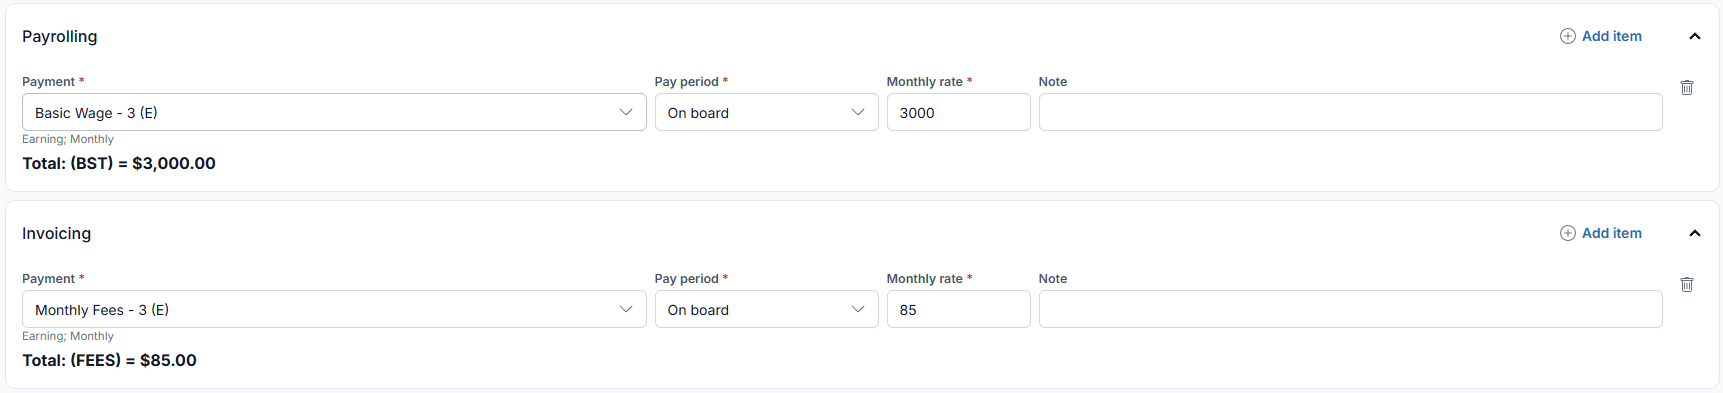Click the Total FEES $85.00 text

click(x=109, y=360)
